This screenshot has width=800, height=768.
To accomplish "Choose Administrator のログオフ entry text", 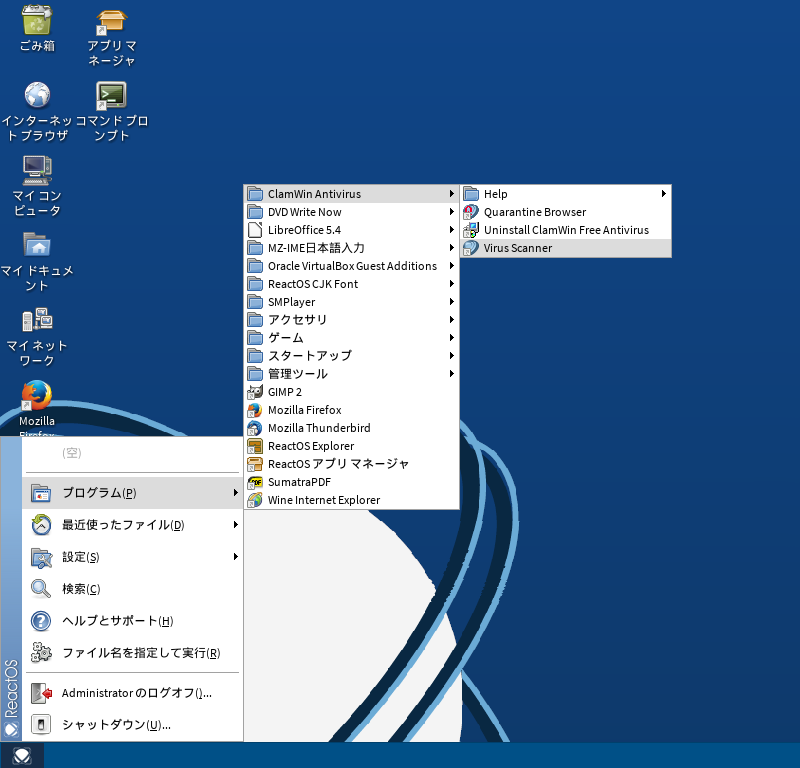I will point(137,693).
